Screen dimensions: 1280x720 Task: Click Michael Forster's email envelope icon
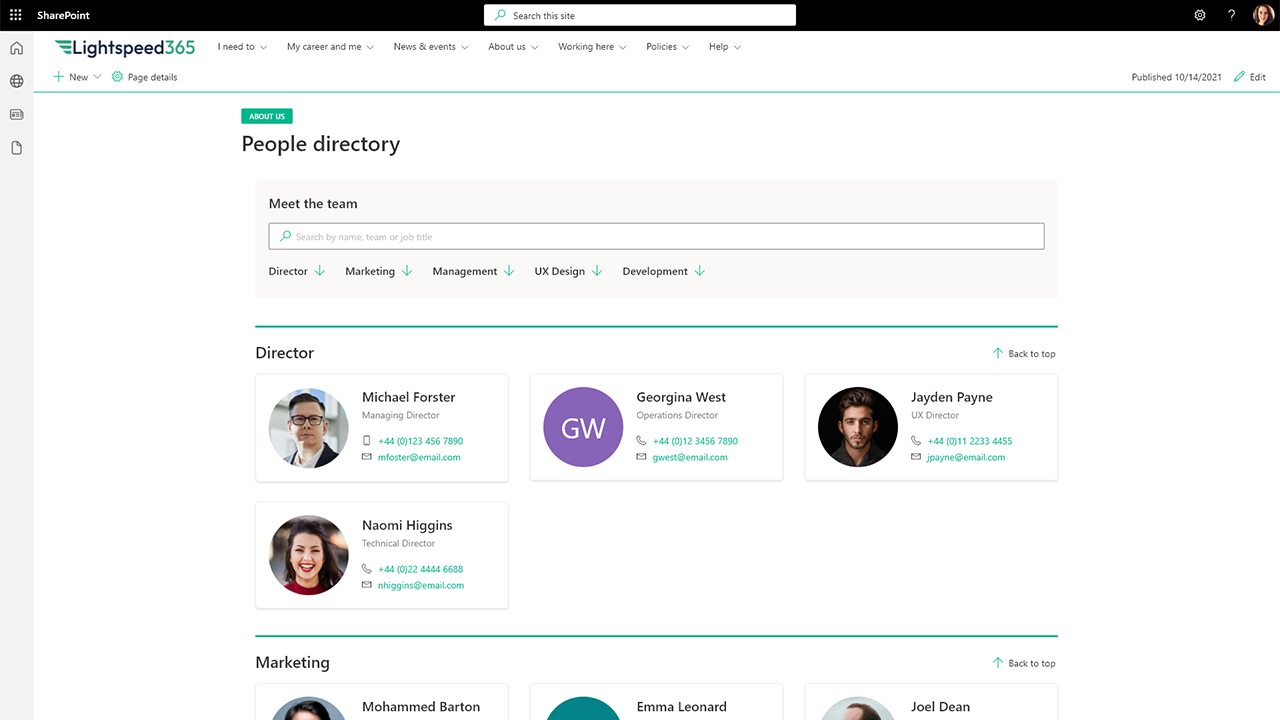click(367, 457)
